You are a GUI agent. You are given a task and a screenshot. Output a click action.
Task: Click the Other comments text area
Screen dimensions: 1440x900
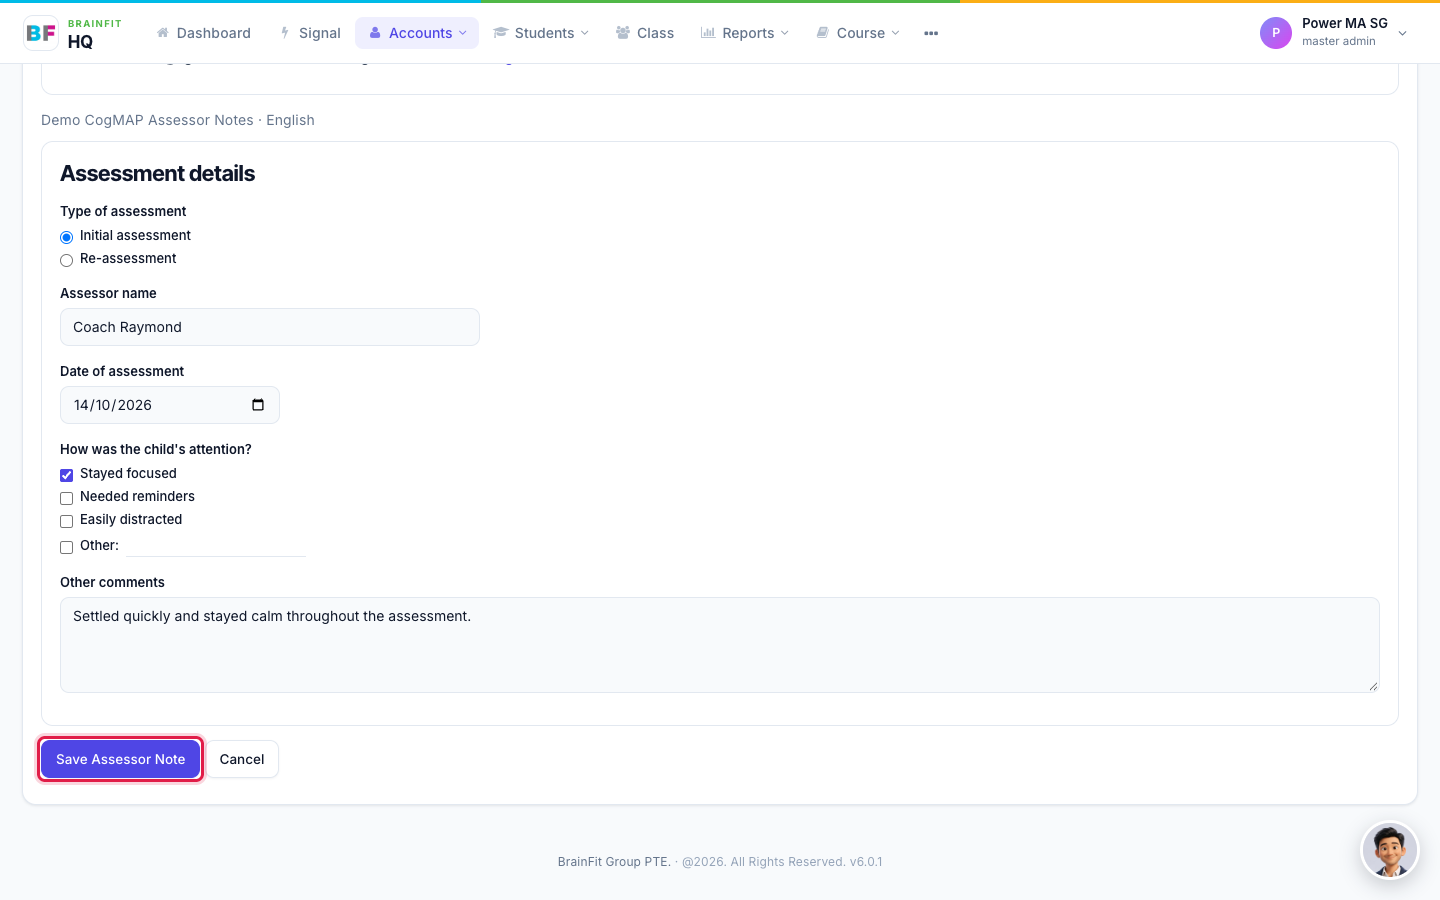tap(720, 645)
